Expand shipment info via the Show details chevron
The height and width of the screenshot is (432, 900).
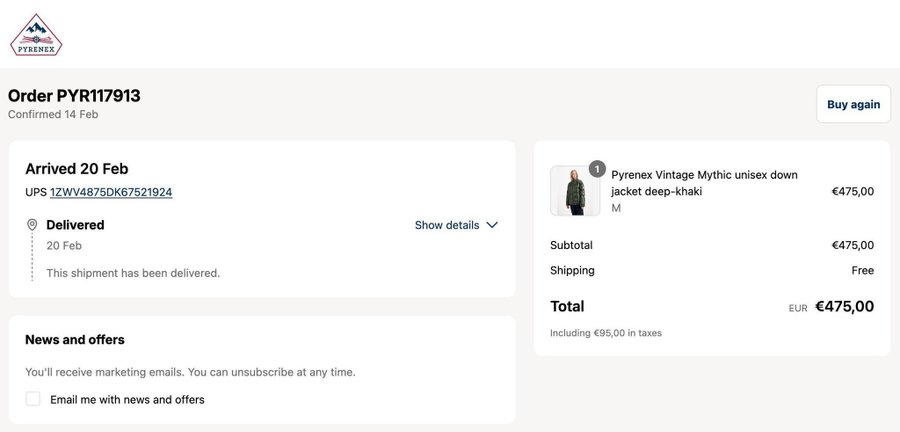492,225
